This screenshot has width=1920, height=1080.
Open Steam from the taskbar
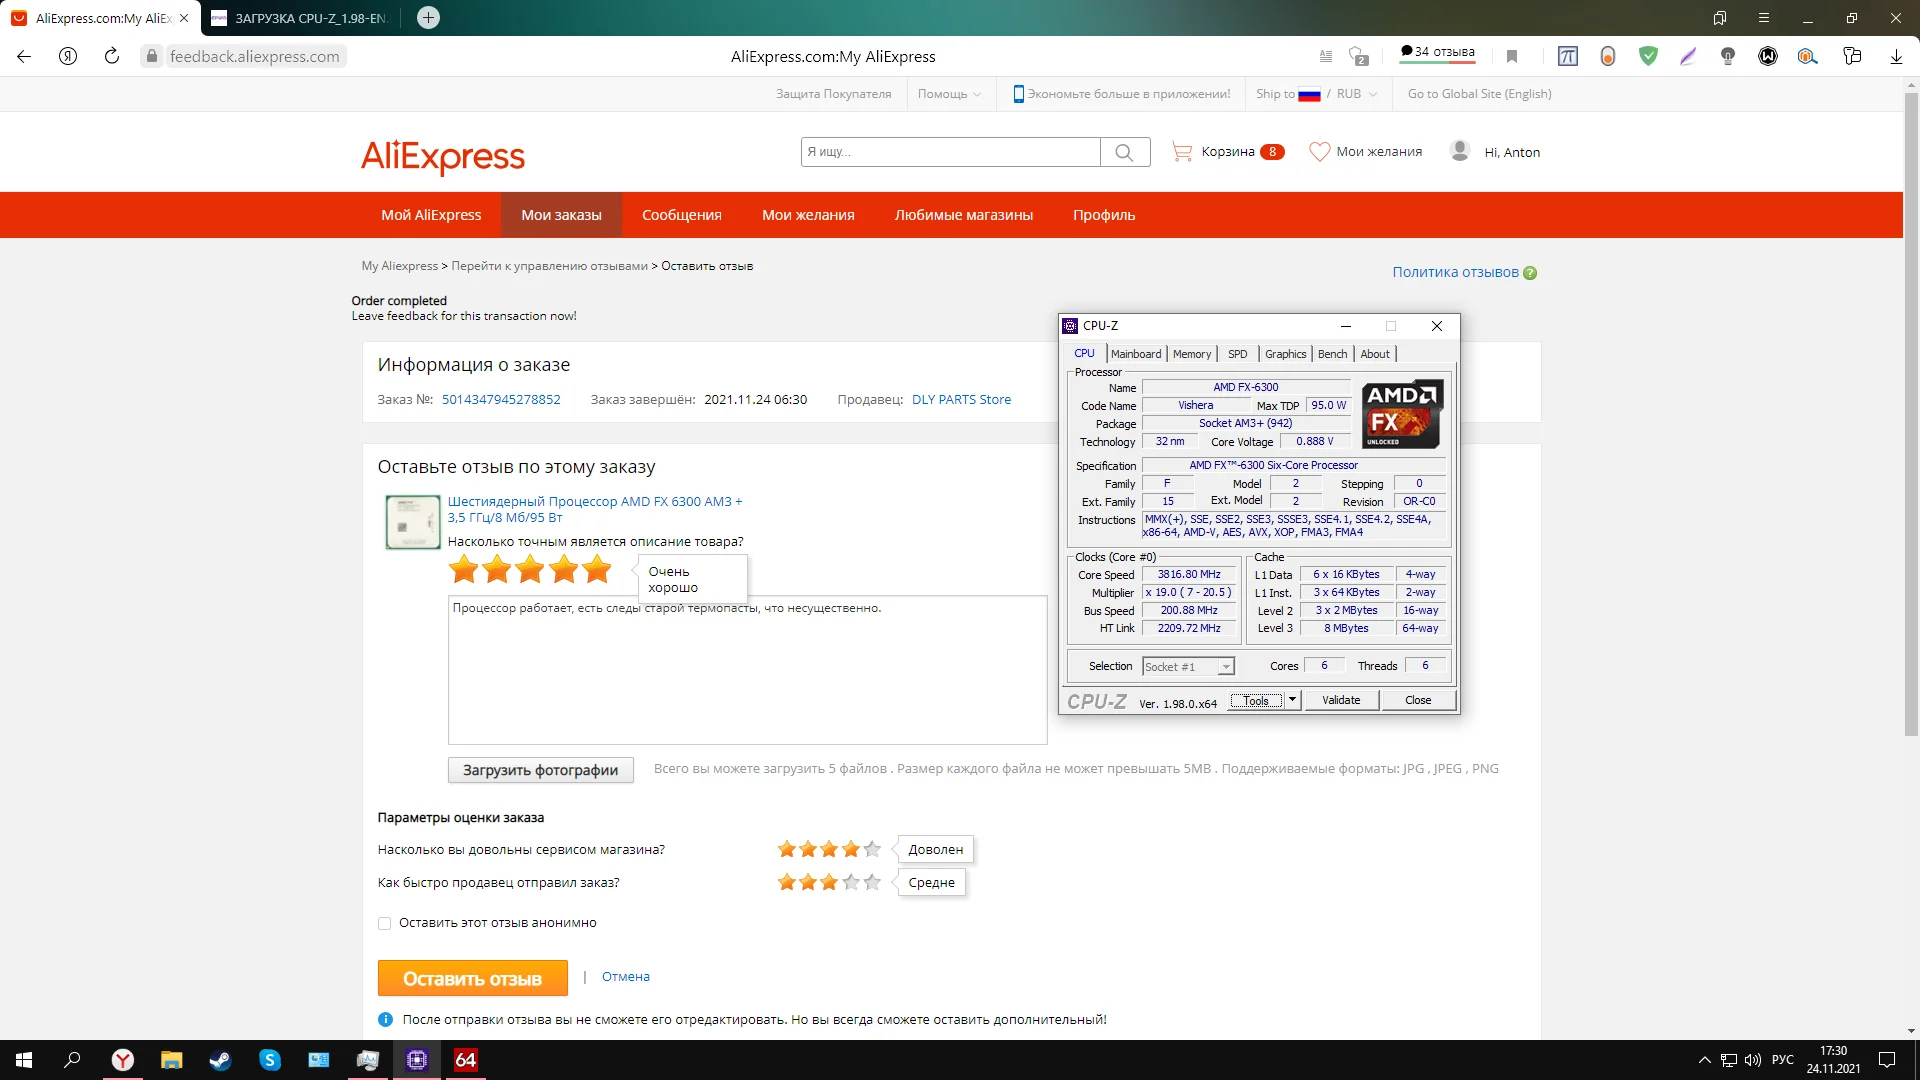tap(220, 1060)
